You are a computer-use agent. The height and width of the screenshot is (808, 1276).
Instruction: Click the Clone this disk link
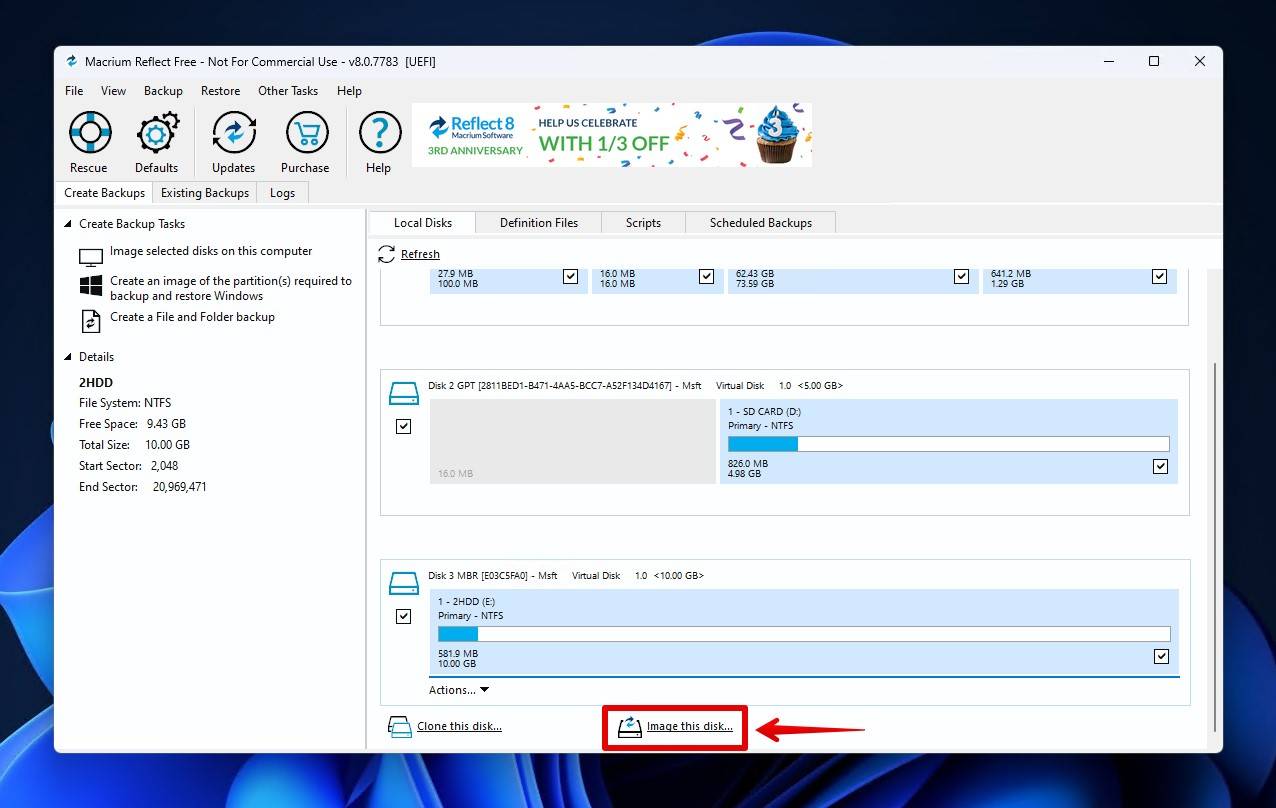(x=458, y=726)
